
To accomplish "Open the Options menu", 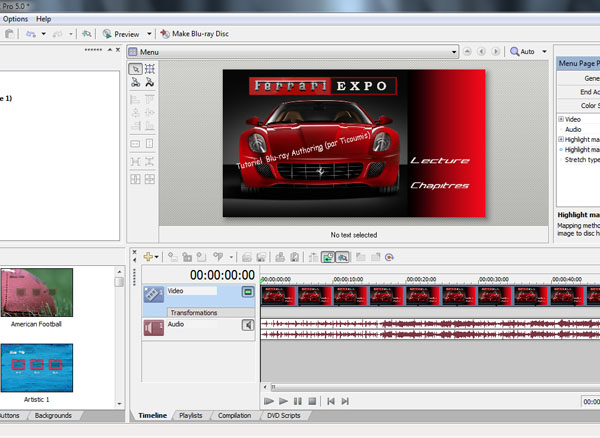I will pyautogui.click(x=14, y=19).
